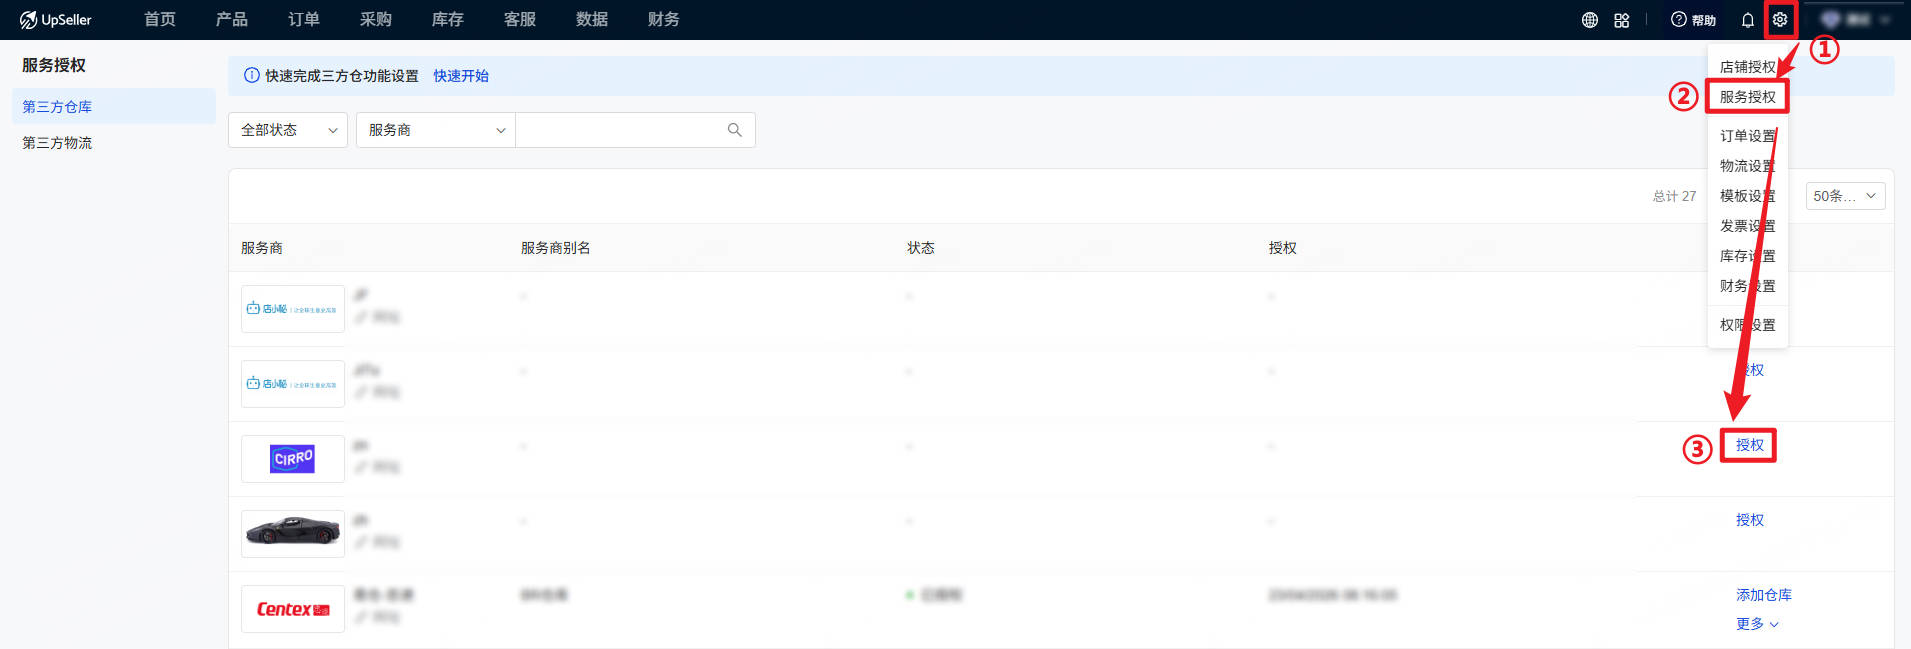This screenshot has width=1911, height=649.
Task: Choose 库存设置 from settings menu
Action: [1748, 256]
